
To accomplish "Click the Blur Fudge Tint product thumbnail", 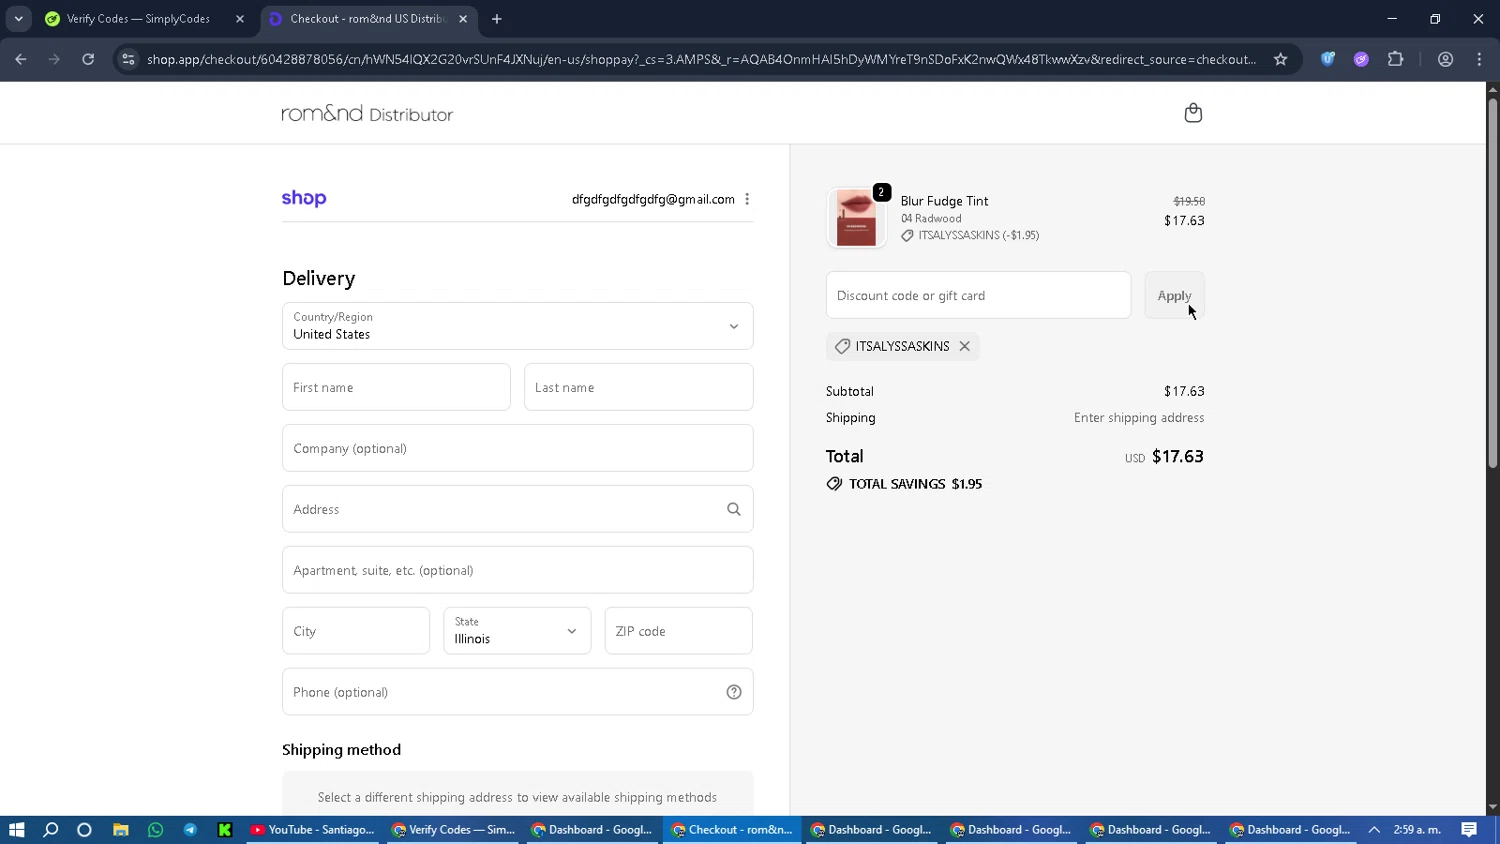I will point(856,217).
